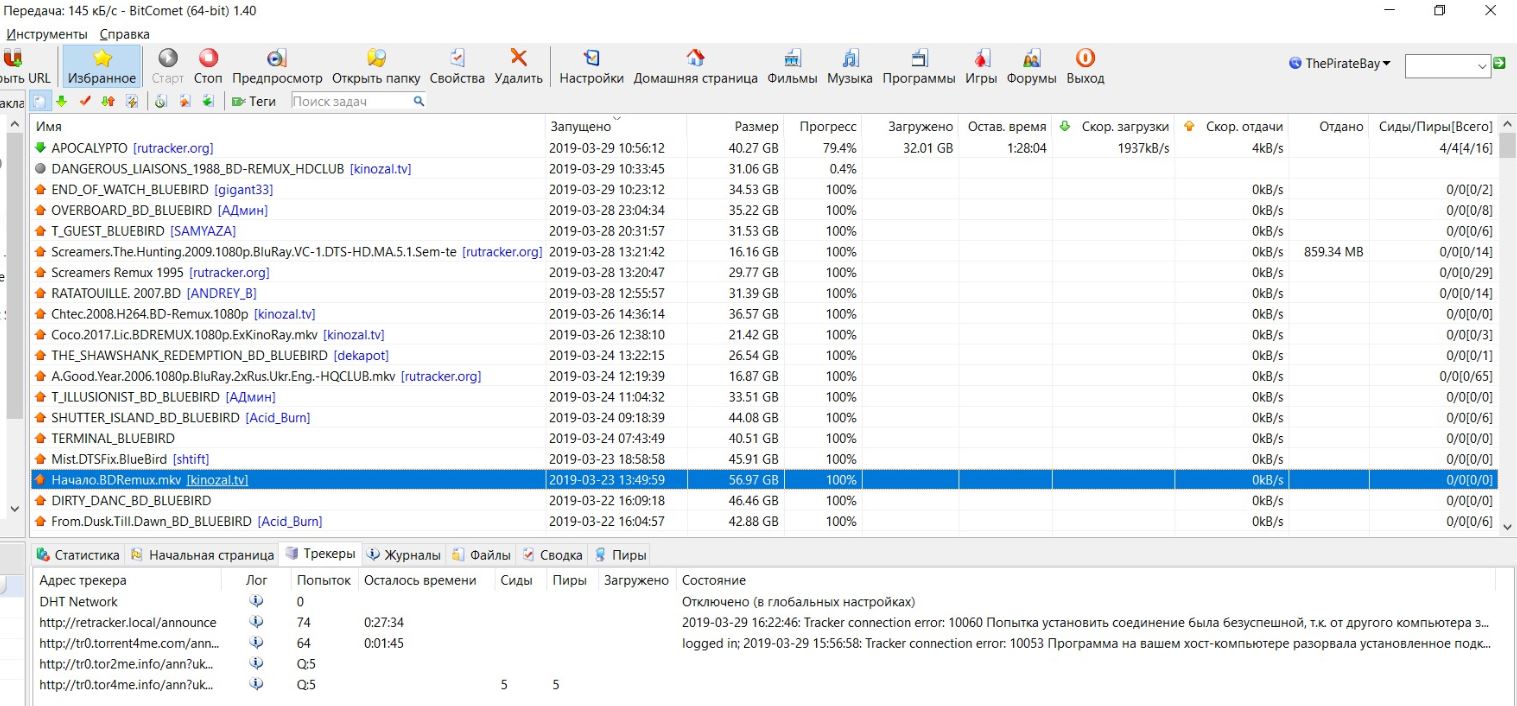Toggle the red checkmark completed-tasks filter
This screenshot has width=1517, height=706.
tap(85, 101)
